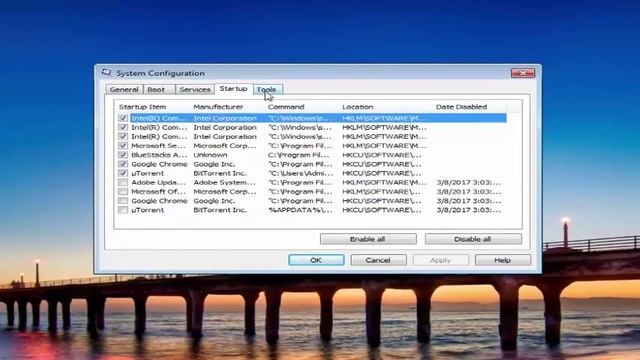Uncheck the enabled Google Chrome startup checkbox

click(122, 164)
